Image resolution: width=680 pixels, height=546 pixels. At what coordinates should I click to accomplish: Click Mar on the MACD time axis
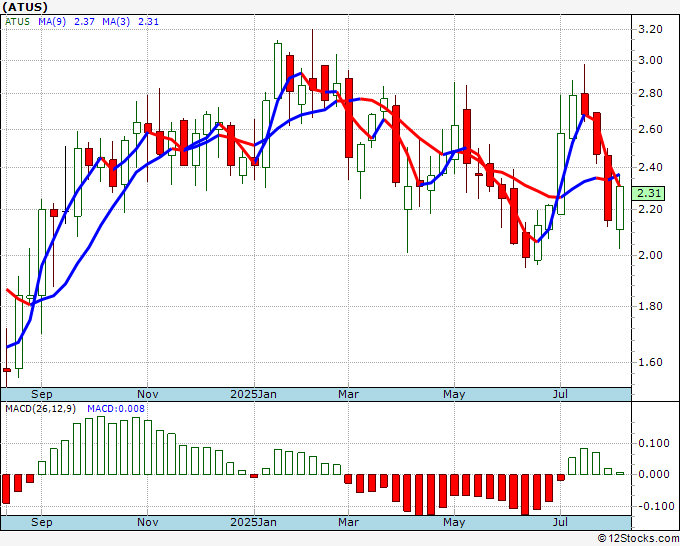click(x=348, y=522)
